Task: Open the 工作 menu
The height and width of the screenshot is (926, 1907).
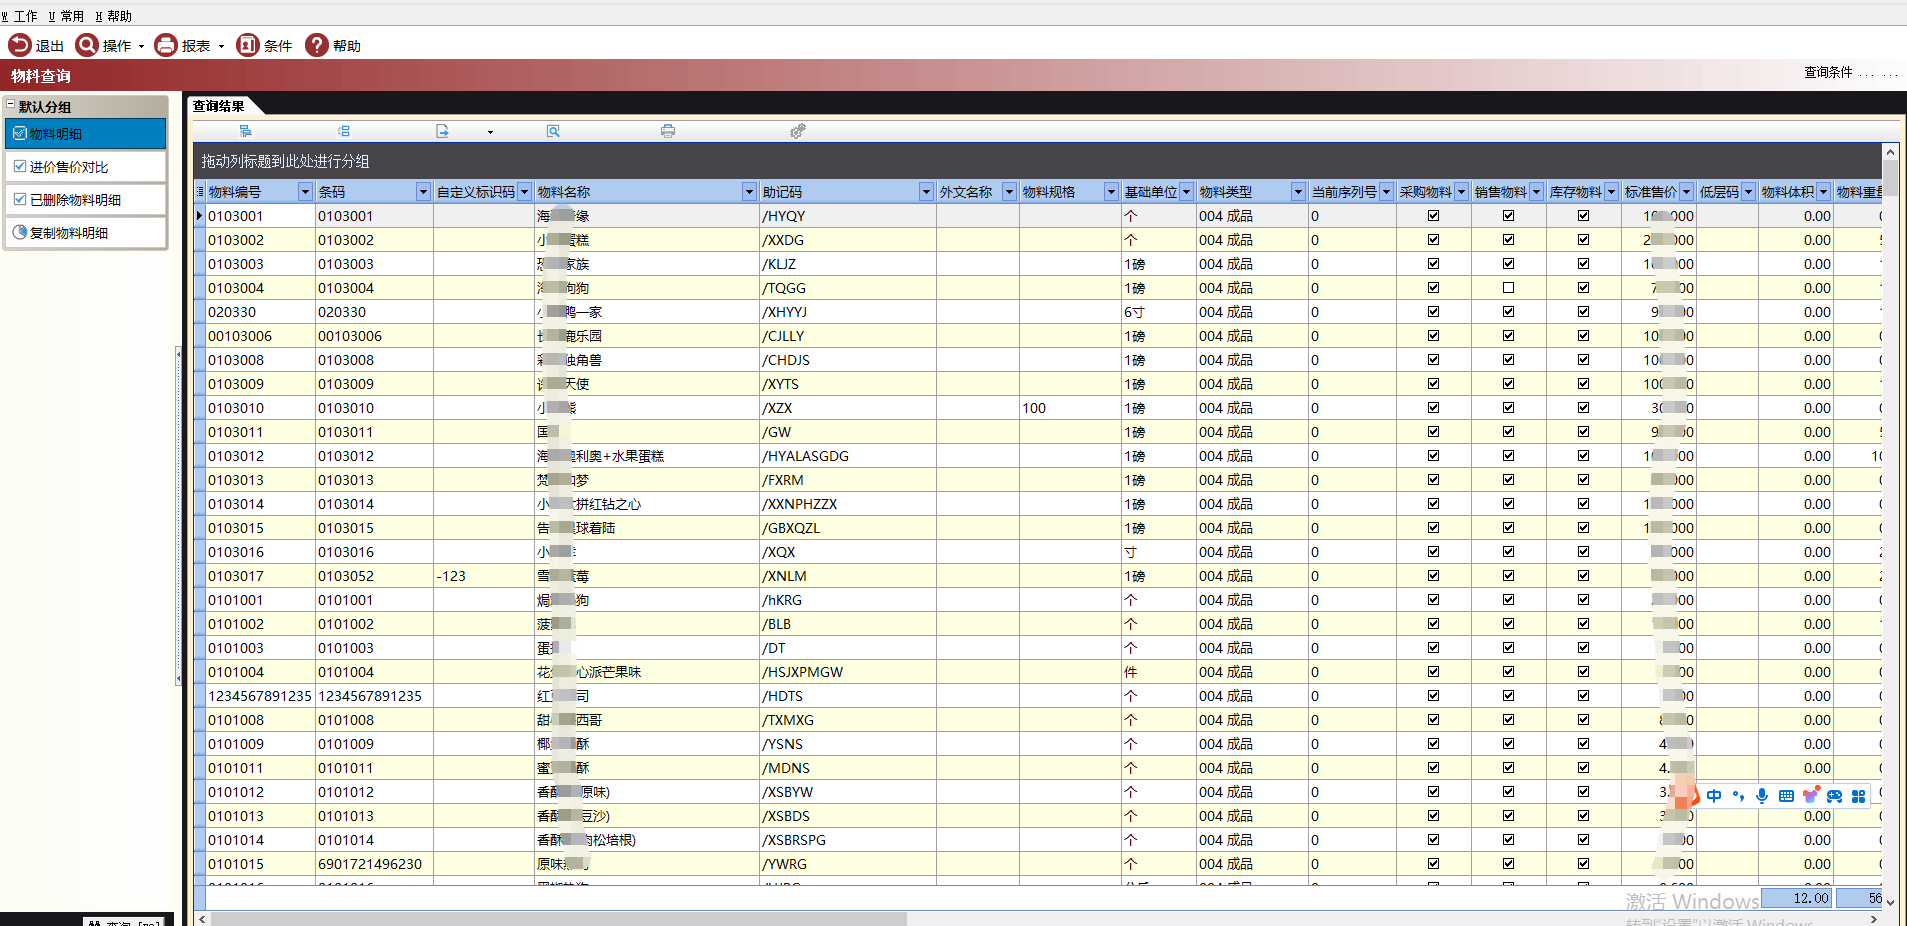Action: 19,16
